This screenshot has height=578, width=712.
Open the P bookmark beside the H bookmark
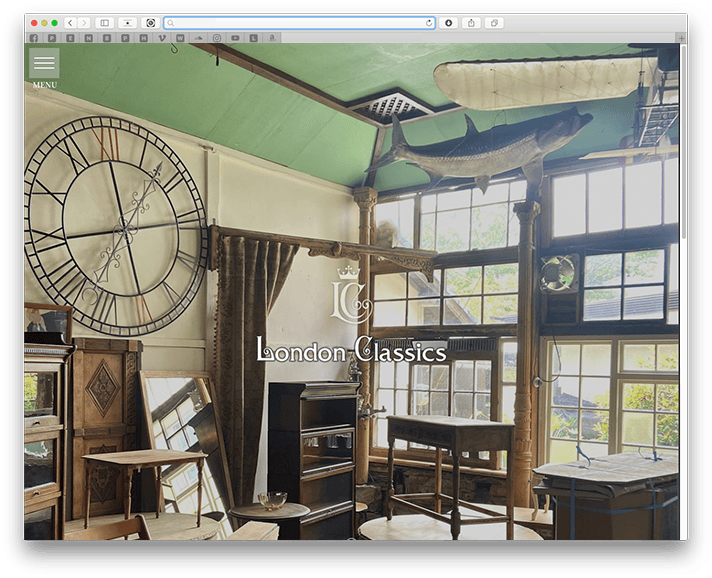125,38
